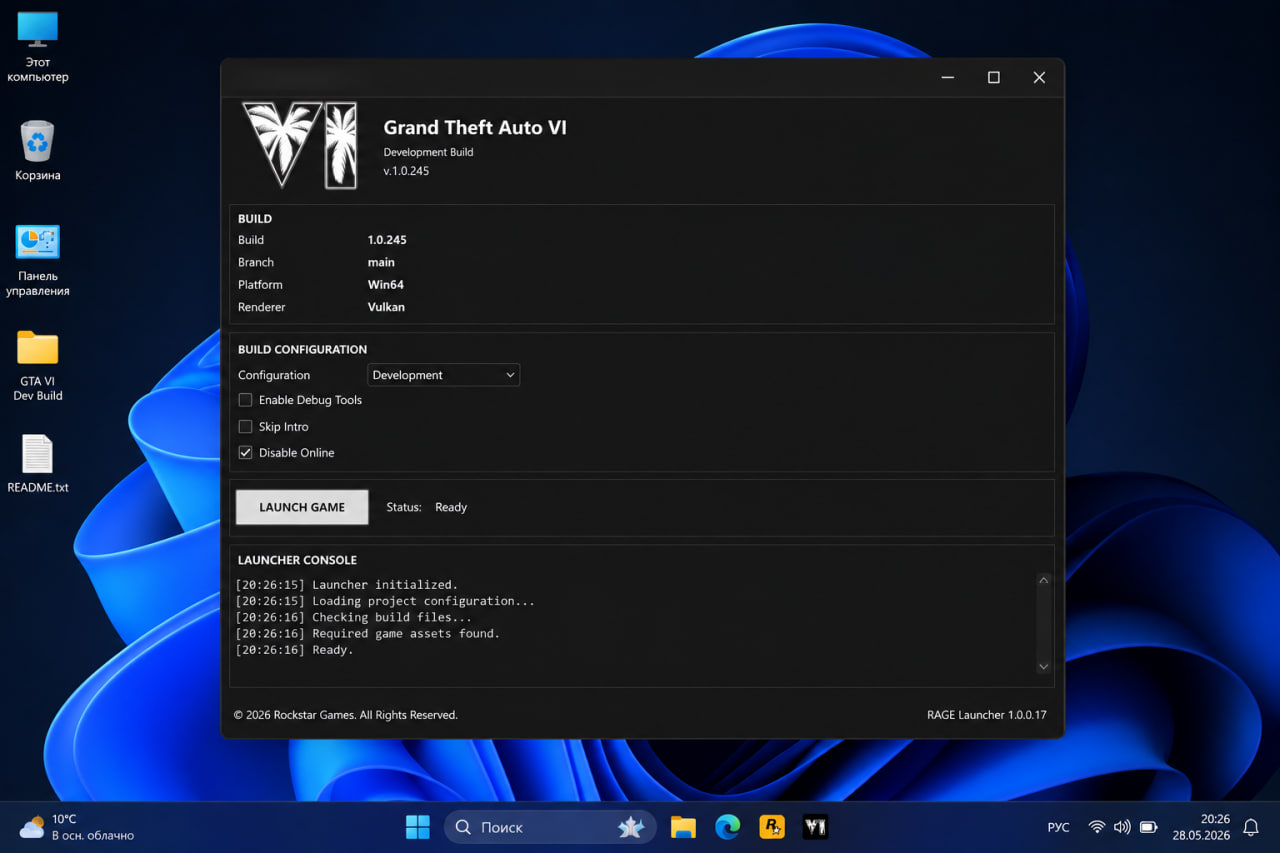Click the v.1.0.245 version text in header
Viewport: 1280px width, 853px height.
(406, 171)
